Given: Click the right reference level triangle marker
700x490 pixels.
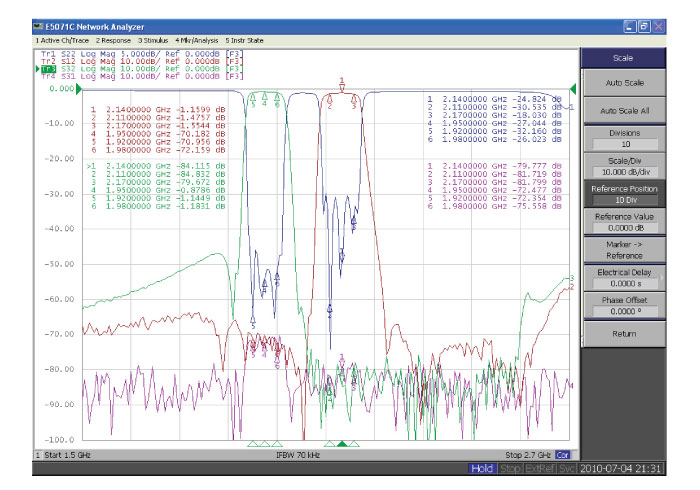Looking at the screenshot, I should [x=573, y=89].
